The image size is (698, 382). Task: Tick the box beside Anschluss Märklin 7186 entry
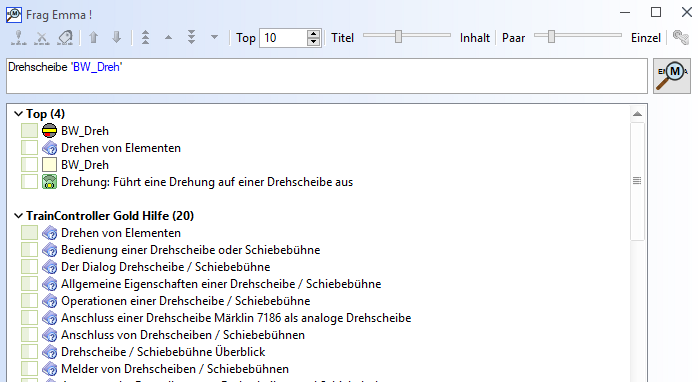point(29,318)
